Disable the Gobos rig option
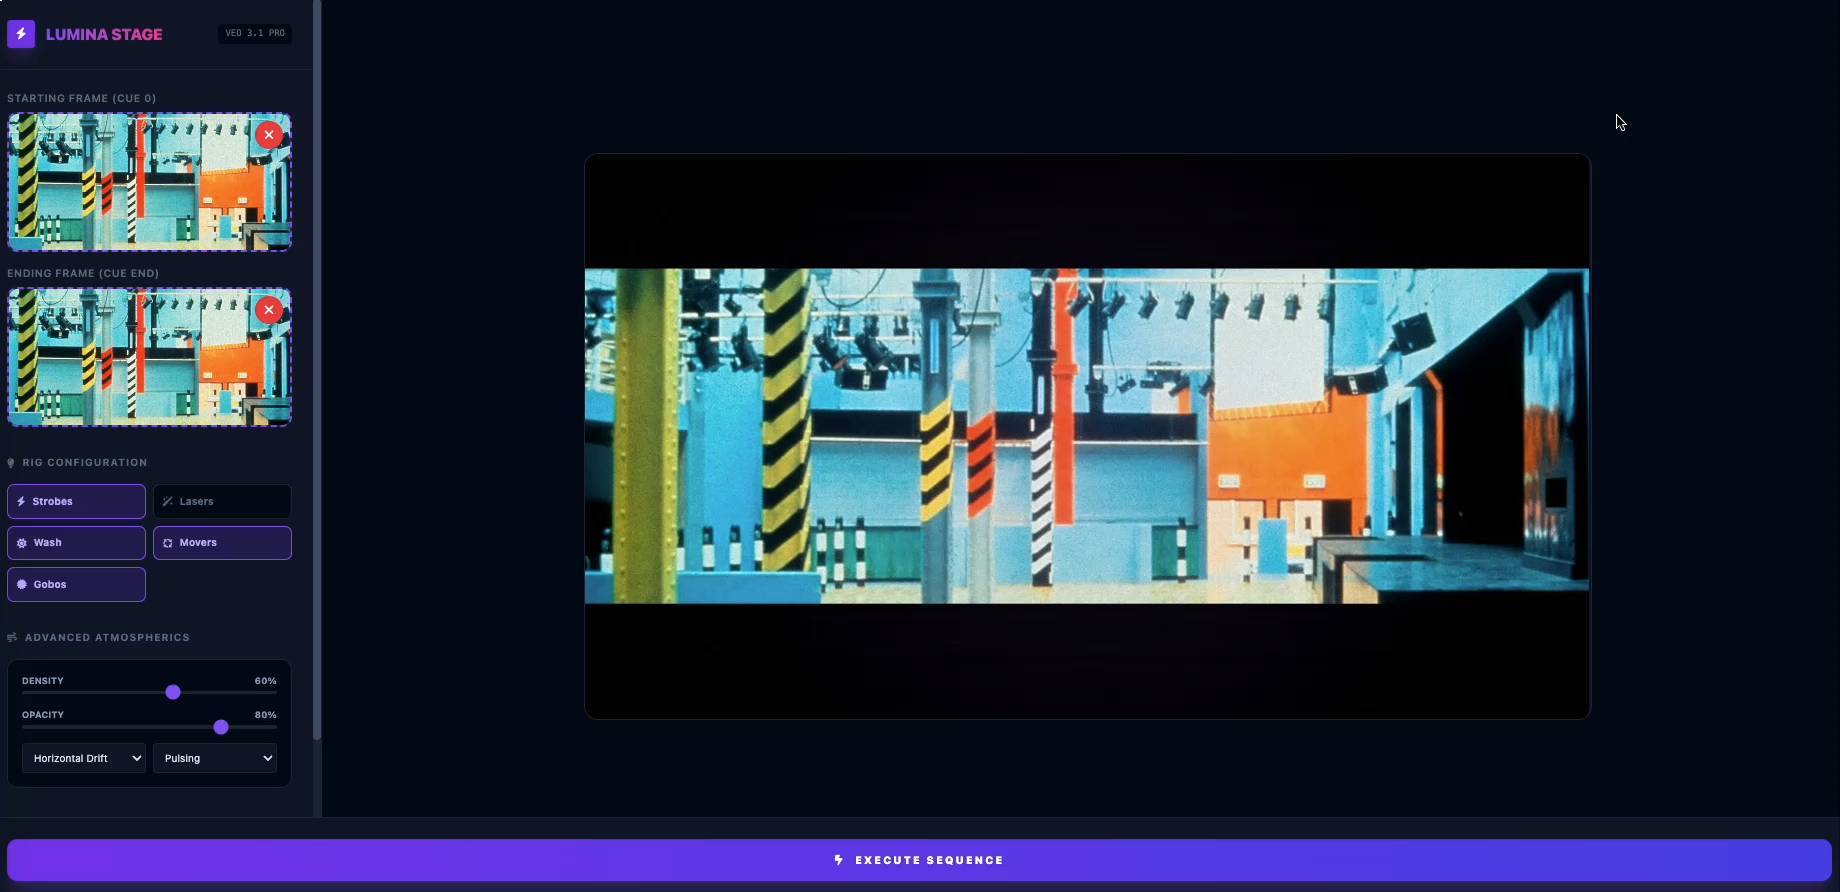1840x892 pixels. click(x=76, y=585)
